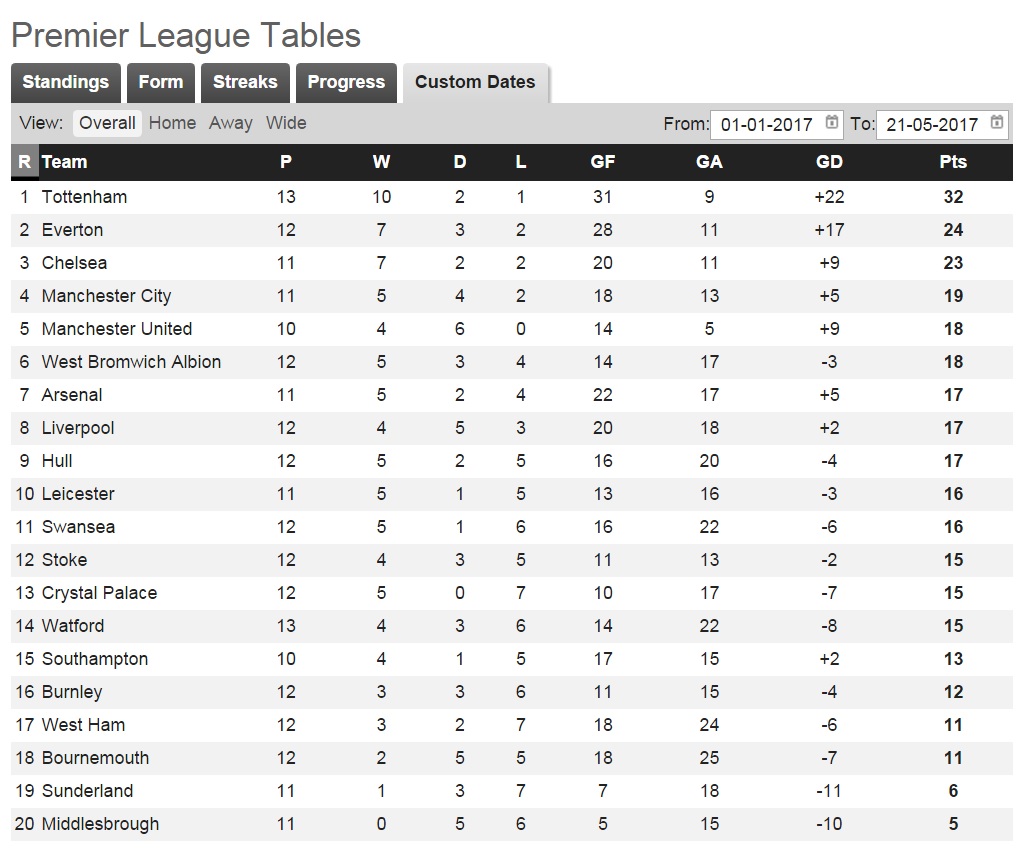Open the Manchester United team link
Screen dimensions: 1020x860
coord(117,329)
